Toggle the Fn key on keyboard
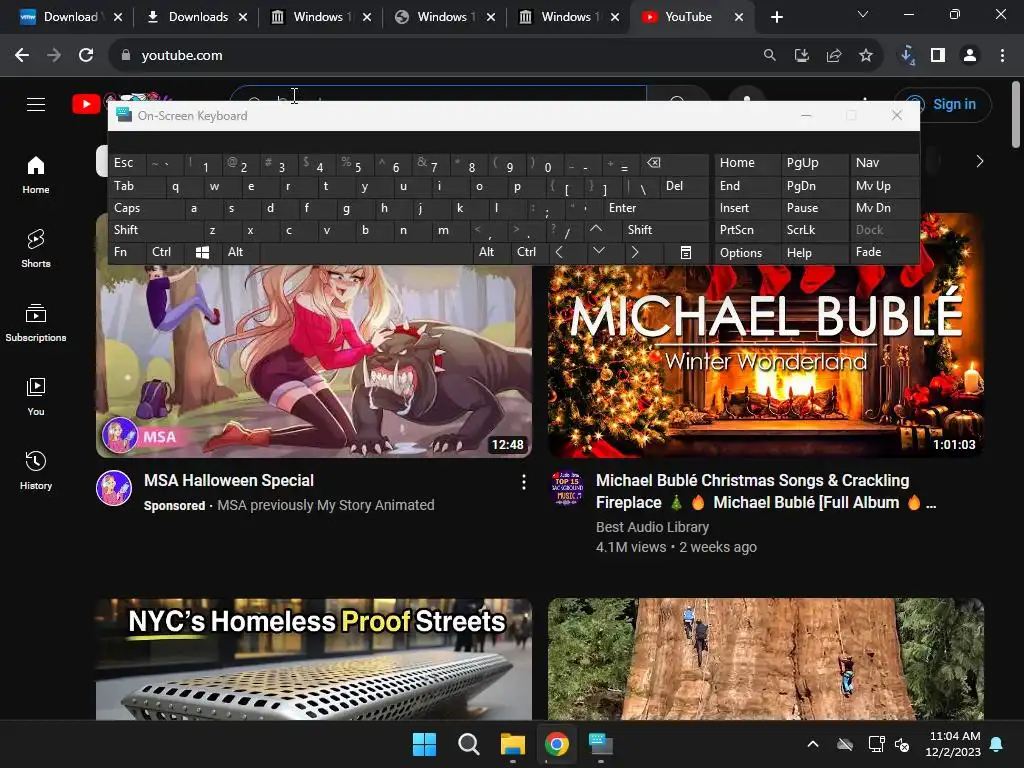 (x=127, y=252)
